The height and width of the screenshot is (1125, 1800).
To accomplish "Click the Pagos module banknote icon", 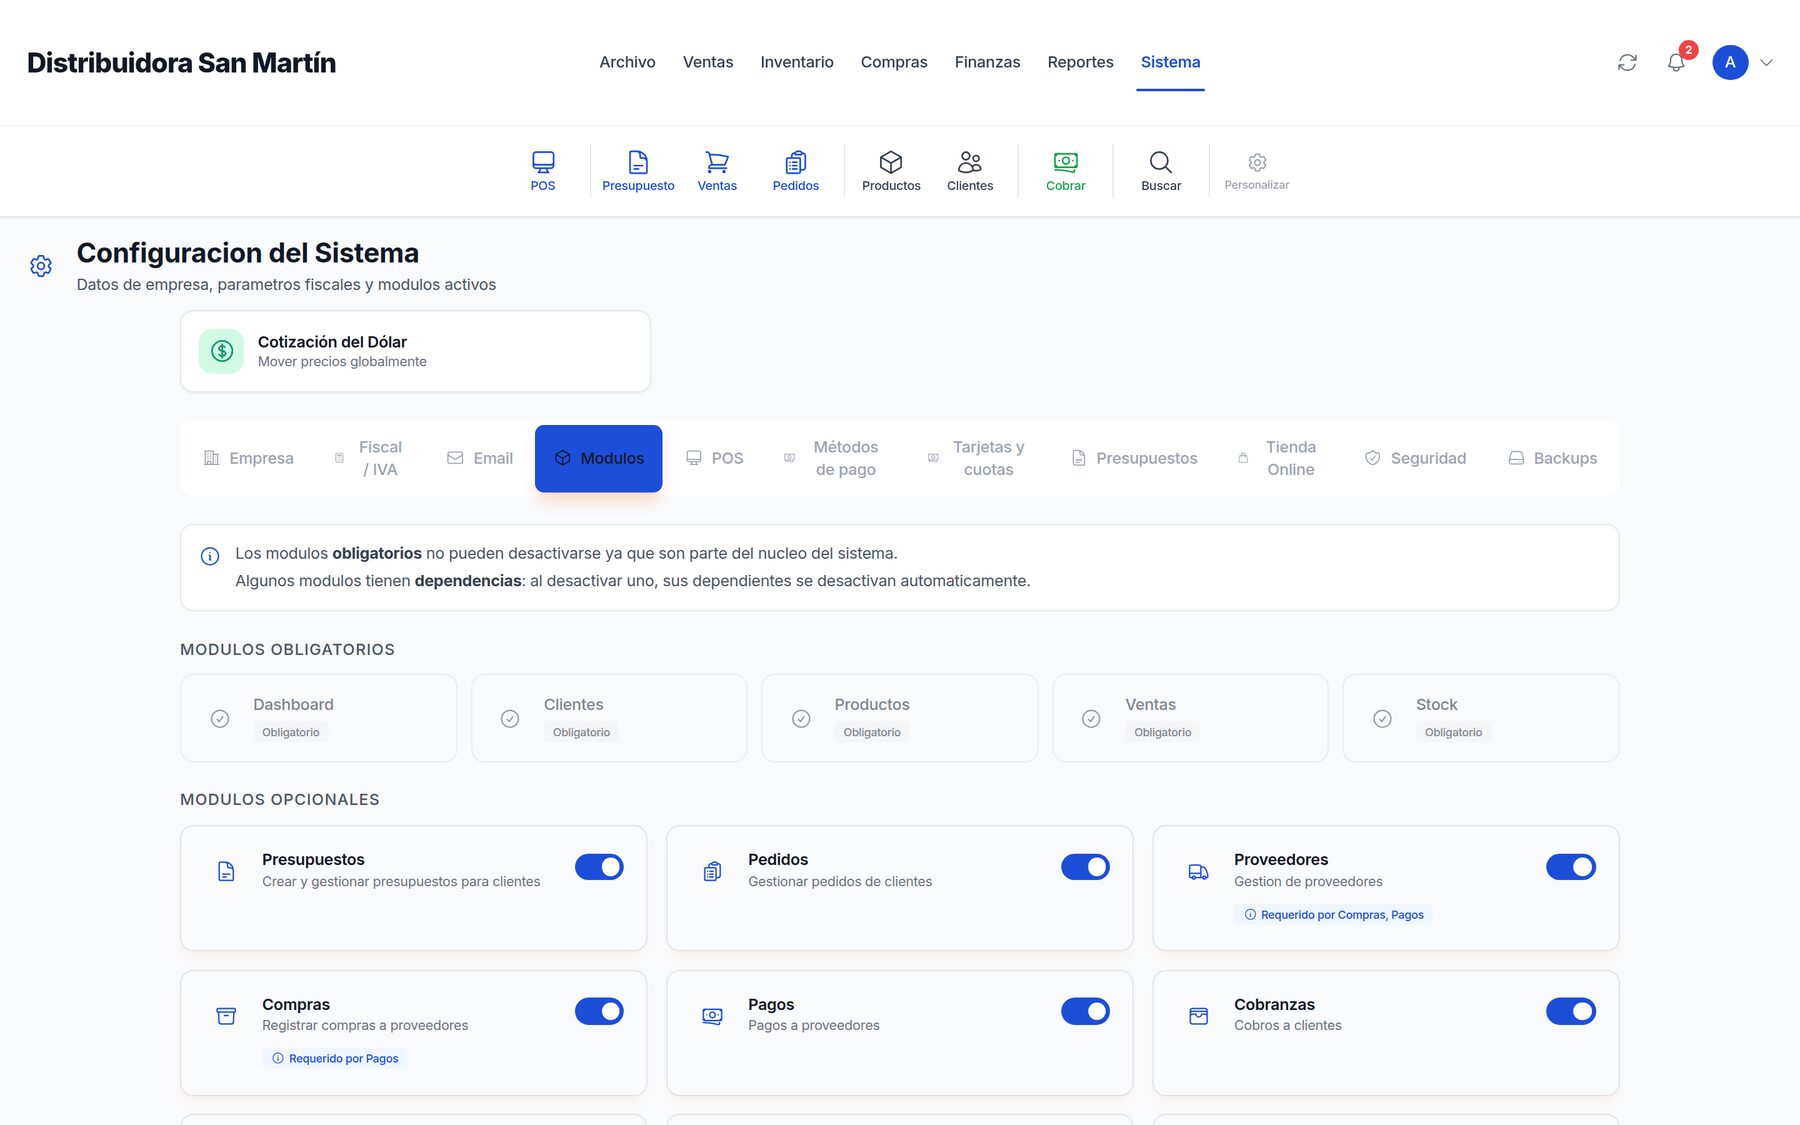I will click(712, 1016).
